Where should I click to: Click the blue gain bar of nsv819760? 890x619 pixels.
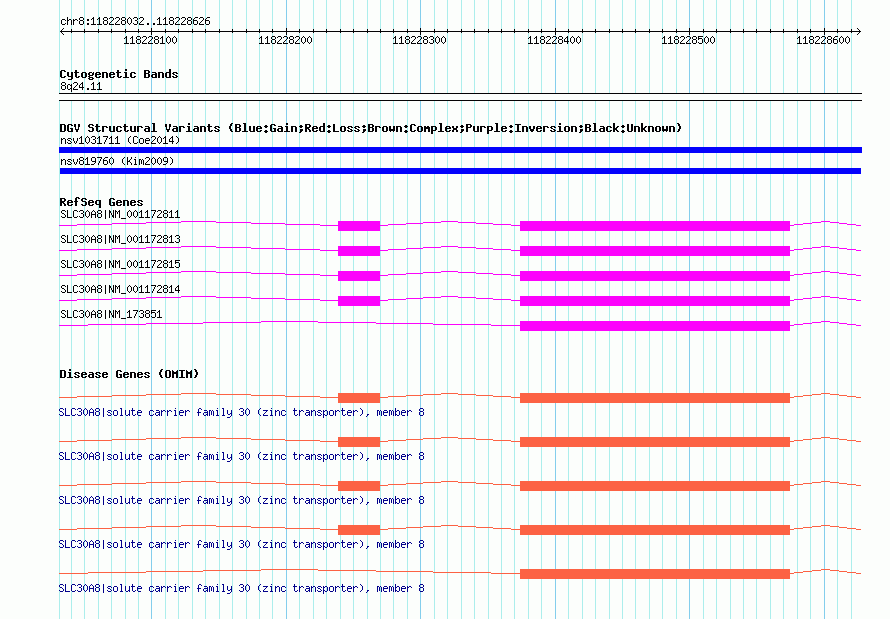click(x=460, y=171)
